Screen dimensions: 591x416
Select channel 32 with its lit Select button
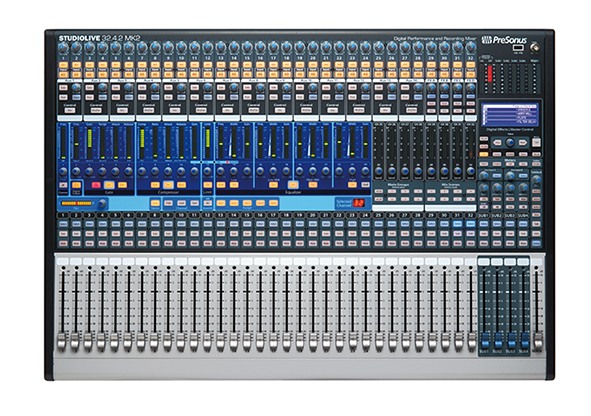pyautogui.click(x=470, y=224)
